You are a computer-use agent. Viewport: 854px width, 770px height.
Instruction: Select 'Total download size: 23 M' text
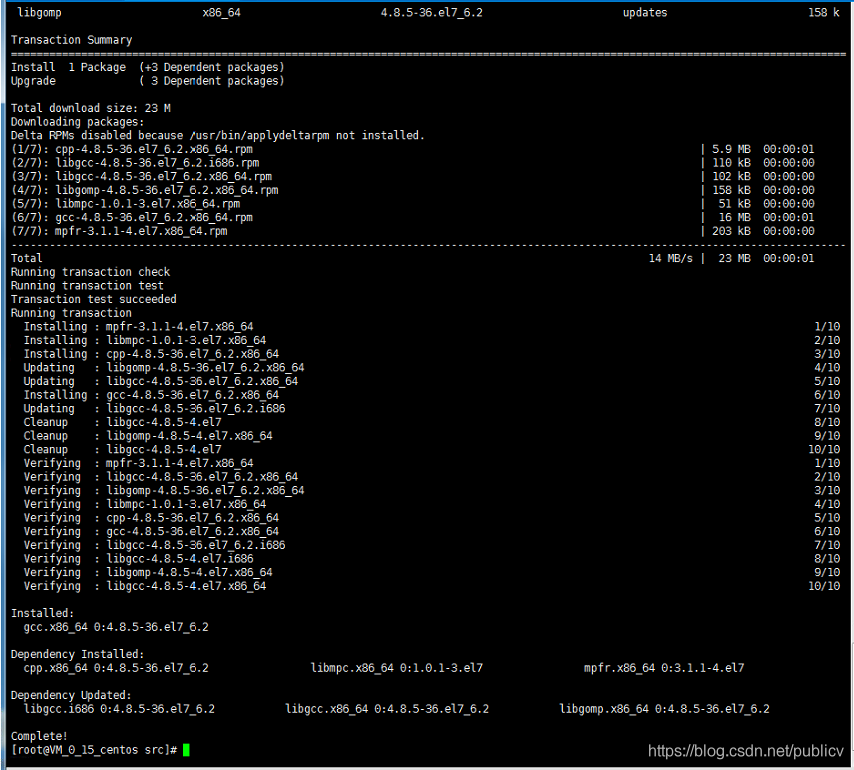pos(91,108)
